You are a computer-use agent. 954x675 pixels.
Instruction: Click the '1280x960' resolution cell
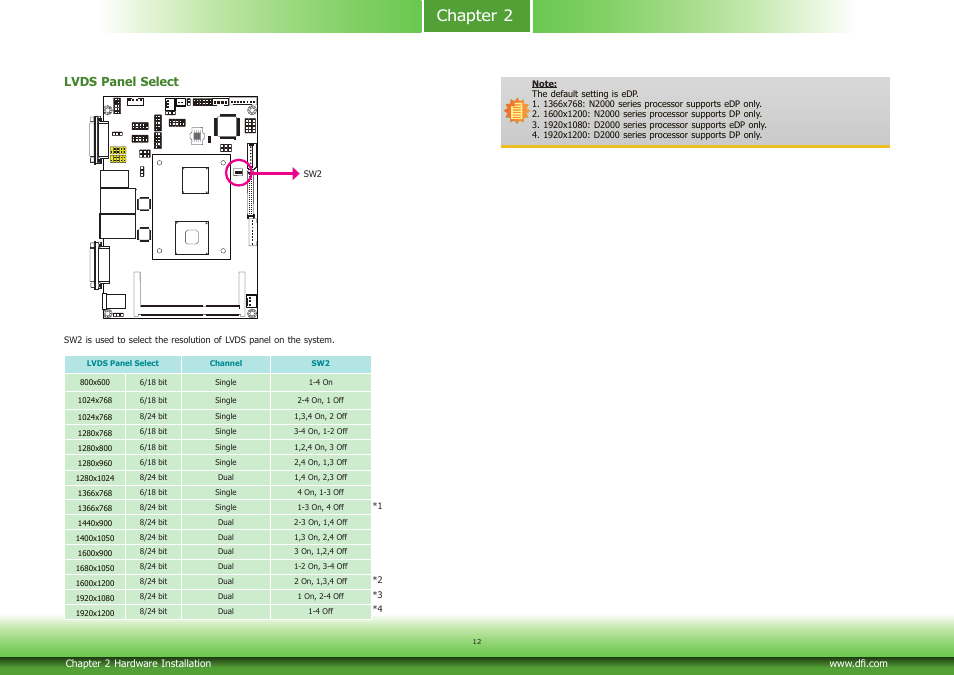[95, 463]
